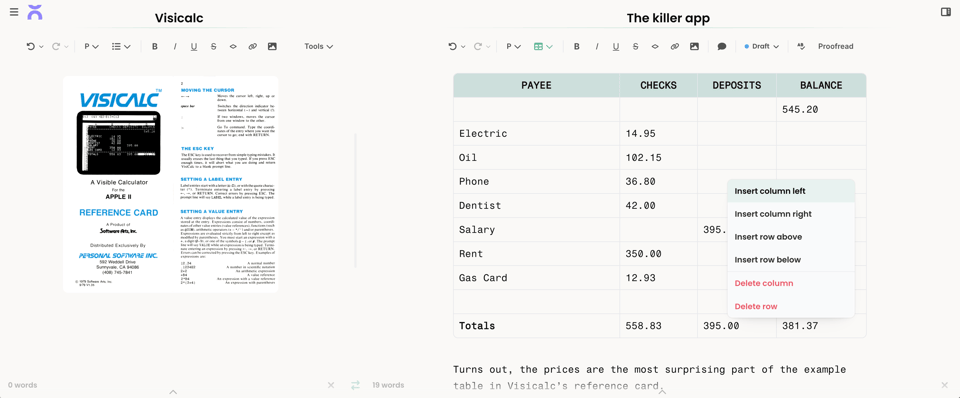The image size is (960, 398).
Task: Apply strikethrough in Visicalc editor toolbar
Action: [x=214, y=47]
